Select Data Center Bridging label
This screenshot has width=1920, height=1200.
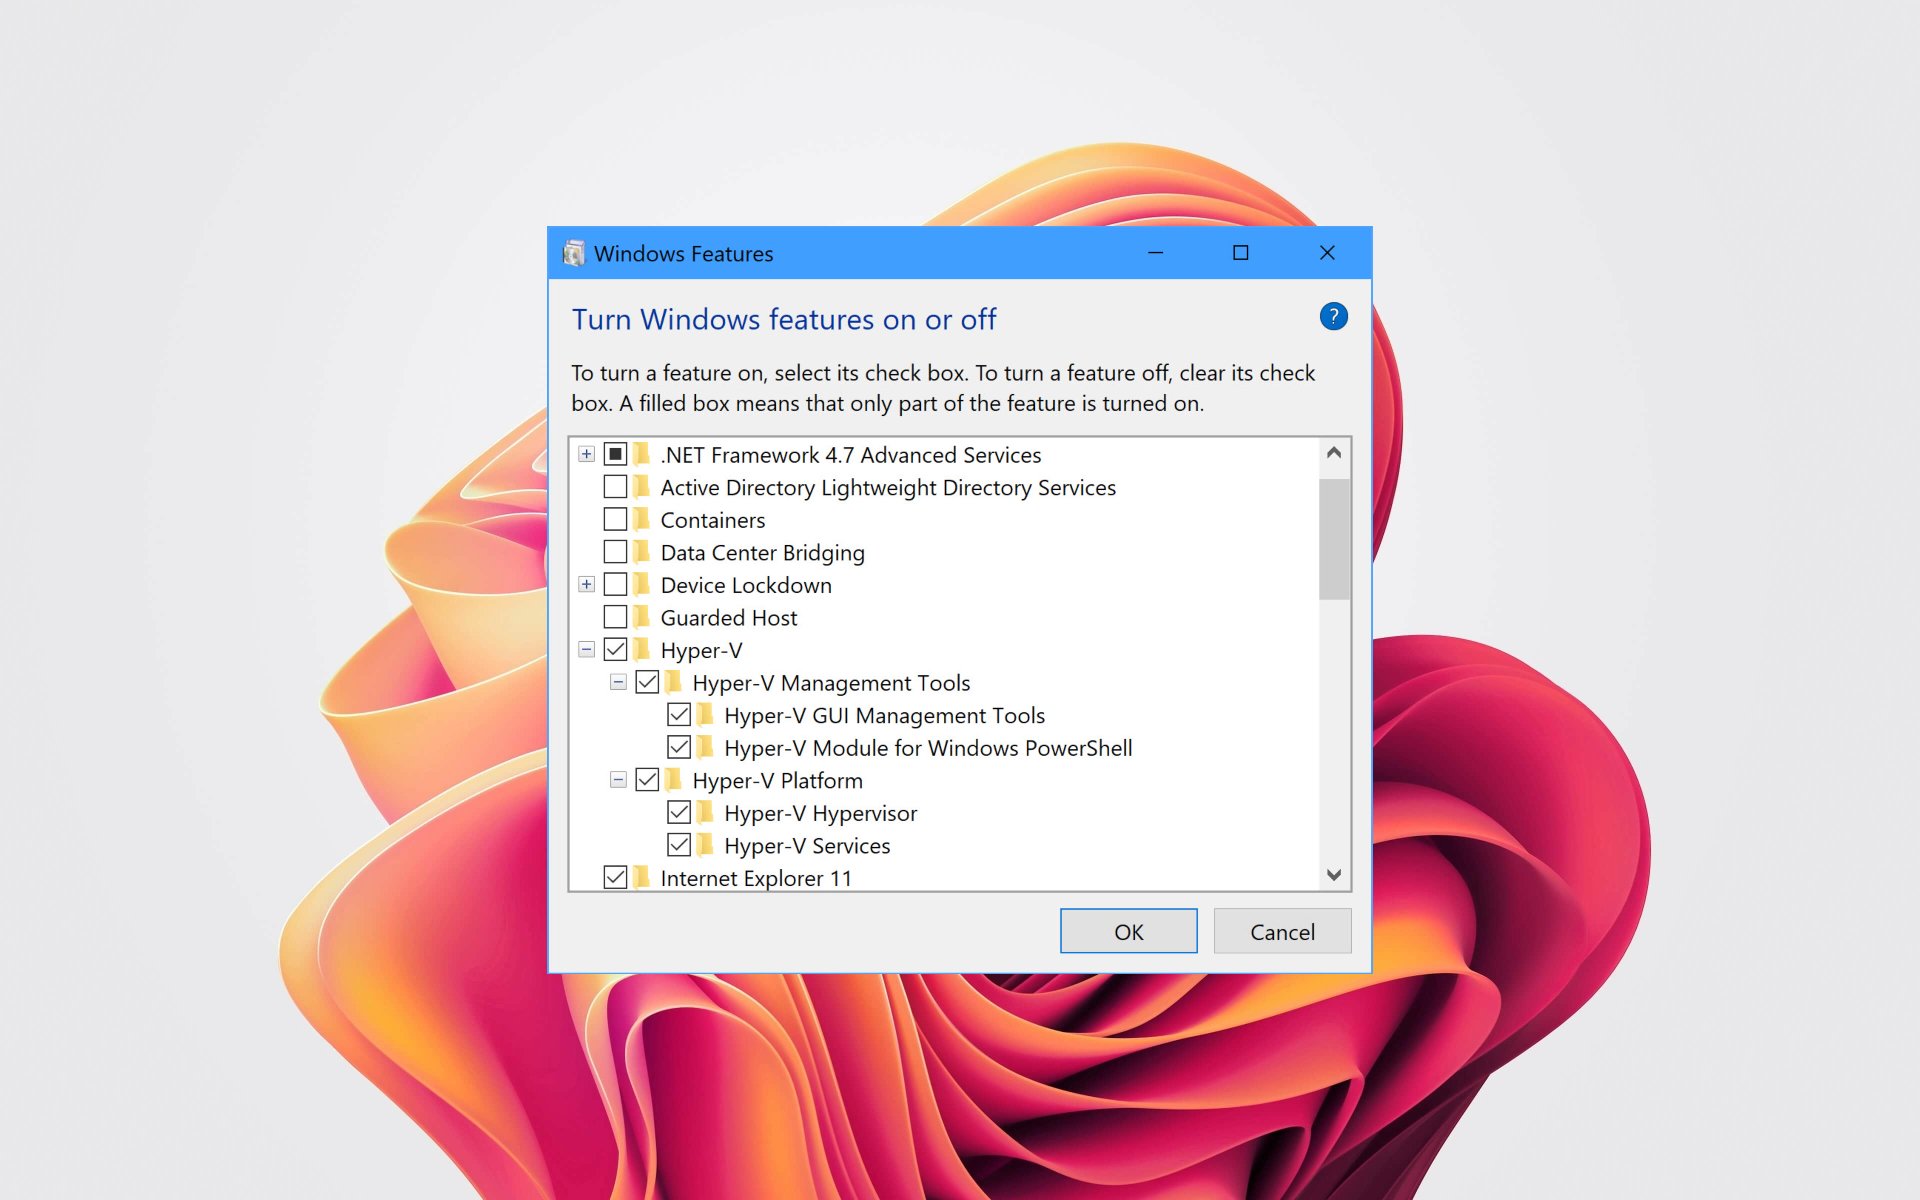[762, 553]
